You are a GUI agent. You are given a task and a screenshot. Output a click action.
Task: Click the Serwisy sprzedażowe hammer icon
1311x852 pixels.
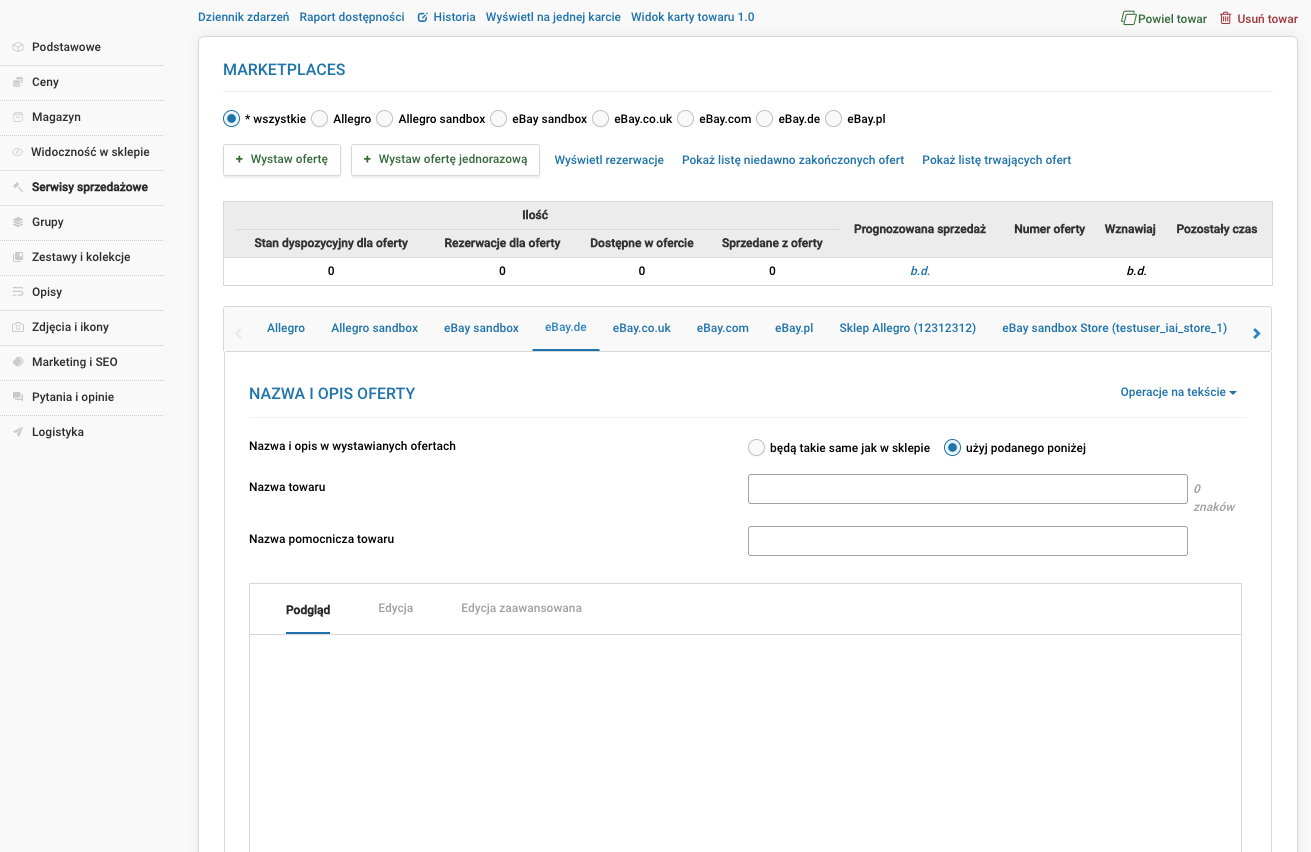pyautogui.click(x=18, y=187)
